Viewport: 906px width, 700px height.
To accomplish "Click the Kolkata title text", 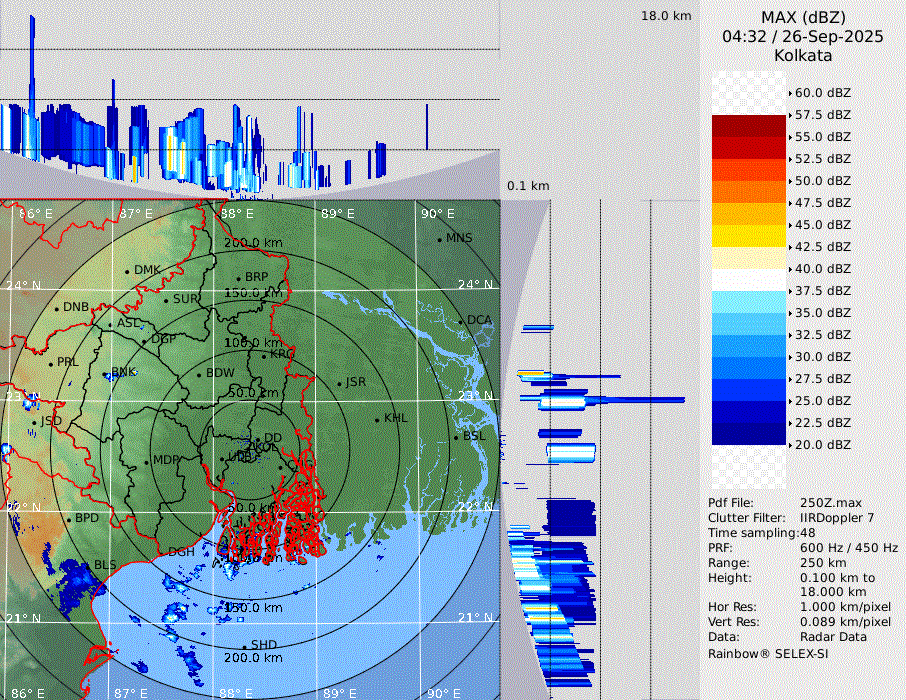I will coord(803,55).
